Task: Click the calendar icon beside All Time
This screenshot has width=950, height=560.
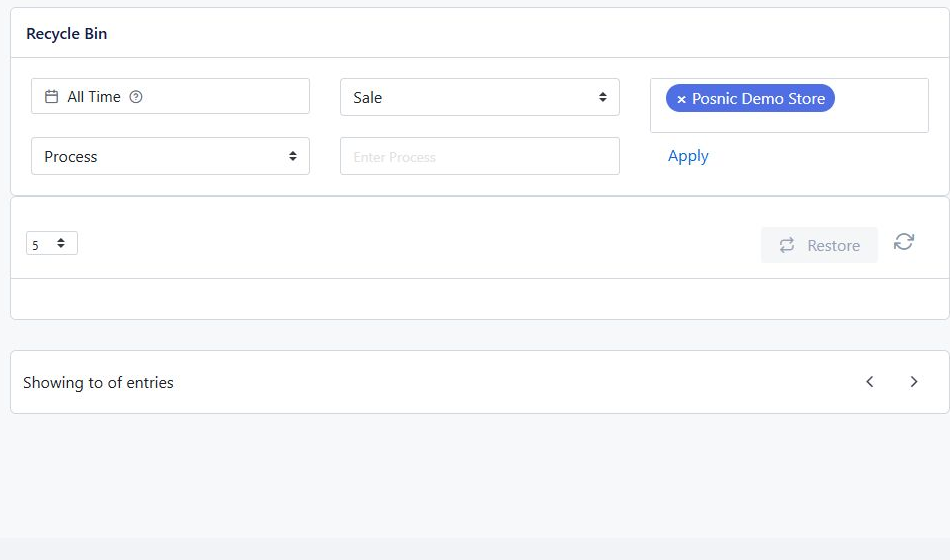Action: click(x=51, y=96)
